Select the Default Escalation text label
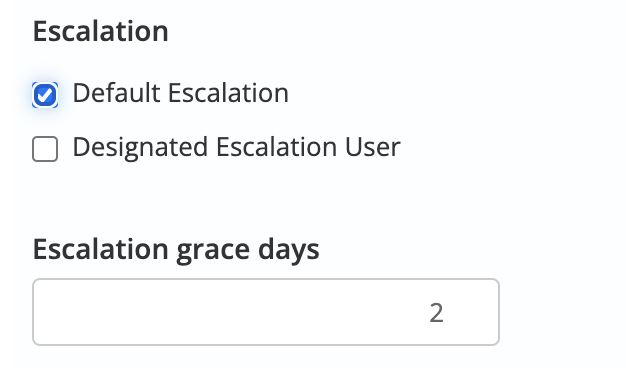This screenshot has width=626, height=368. [x=180, y=93]
